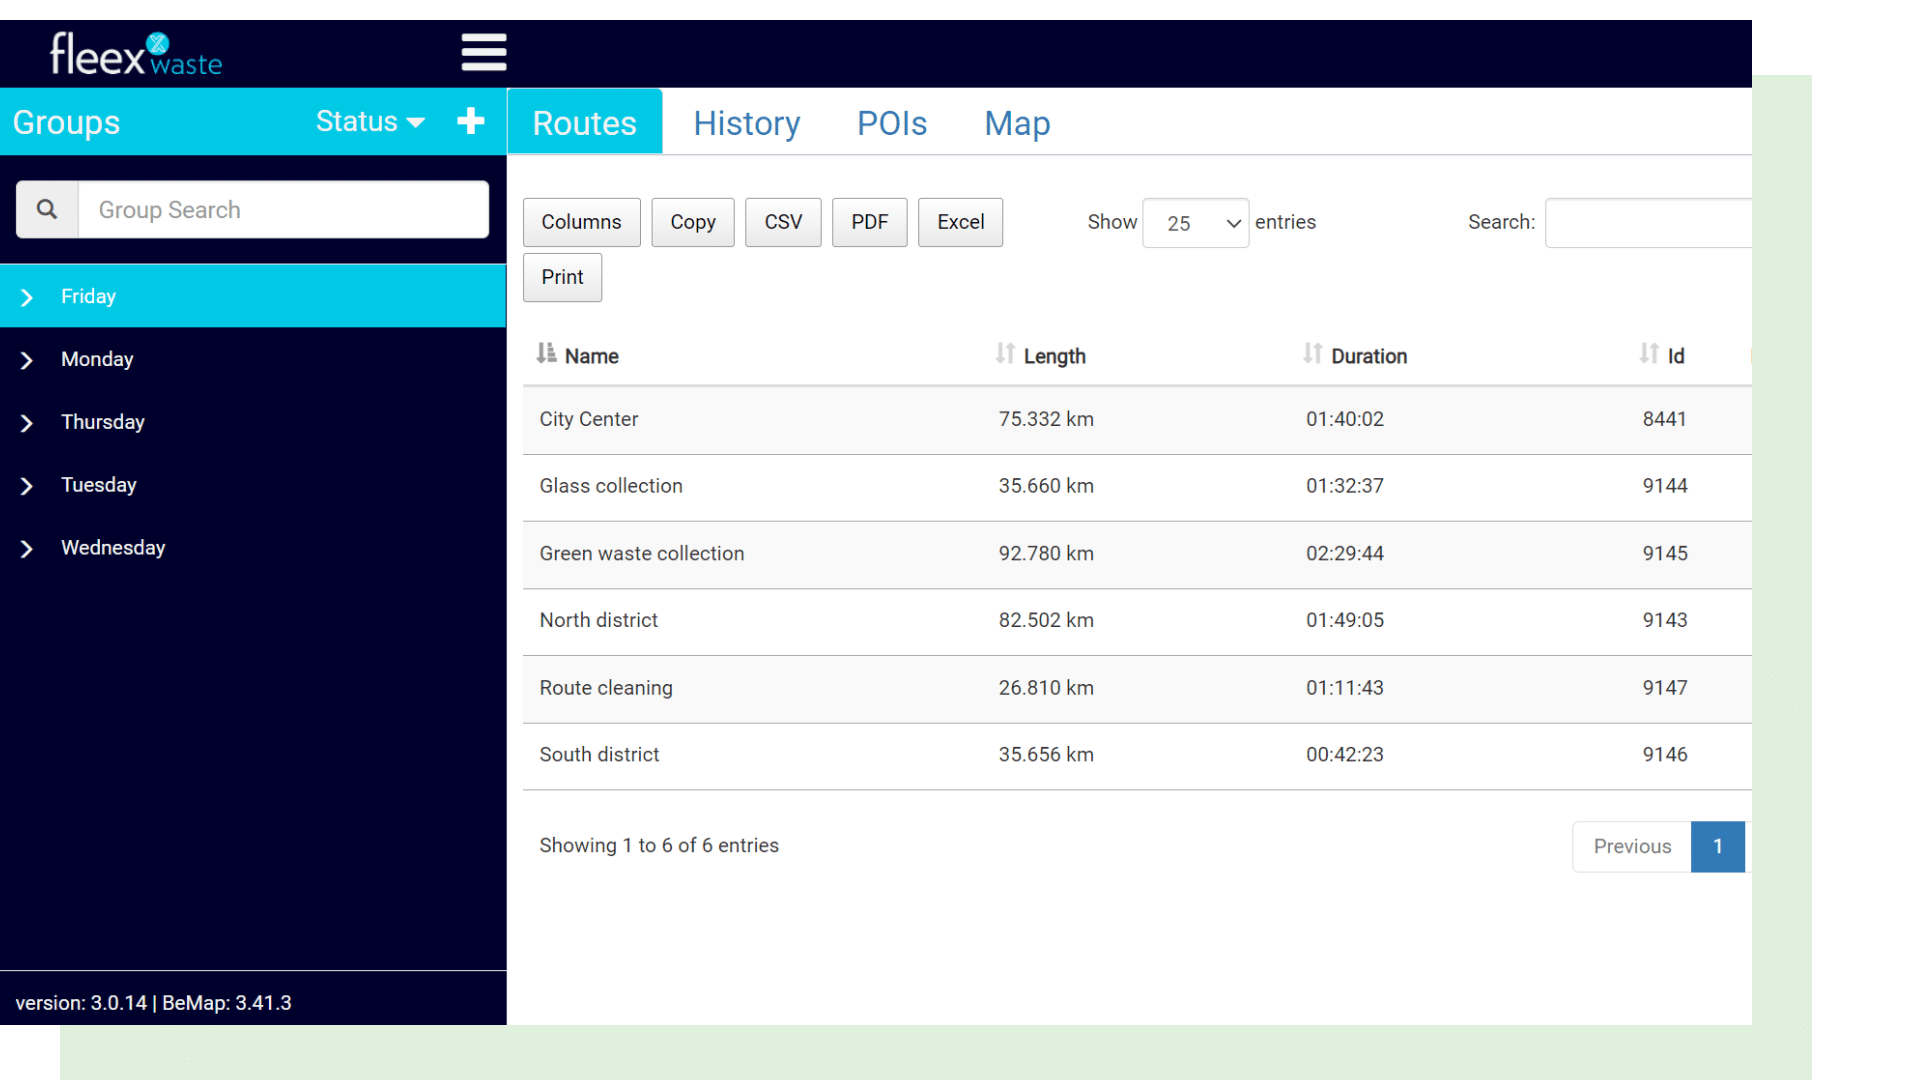Screen dimensions: 1920x1080
Task: Click the Print button
Action: click(x=562, y=277)
